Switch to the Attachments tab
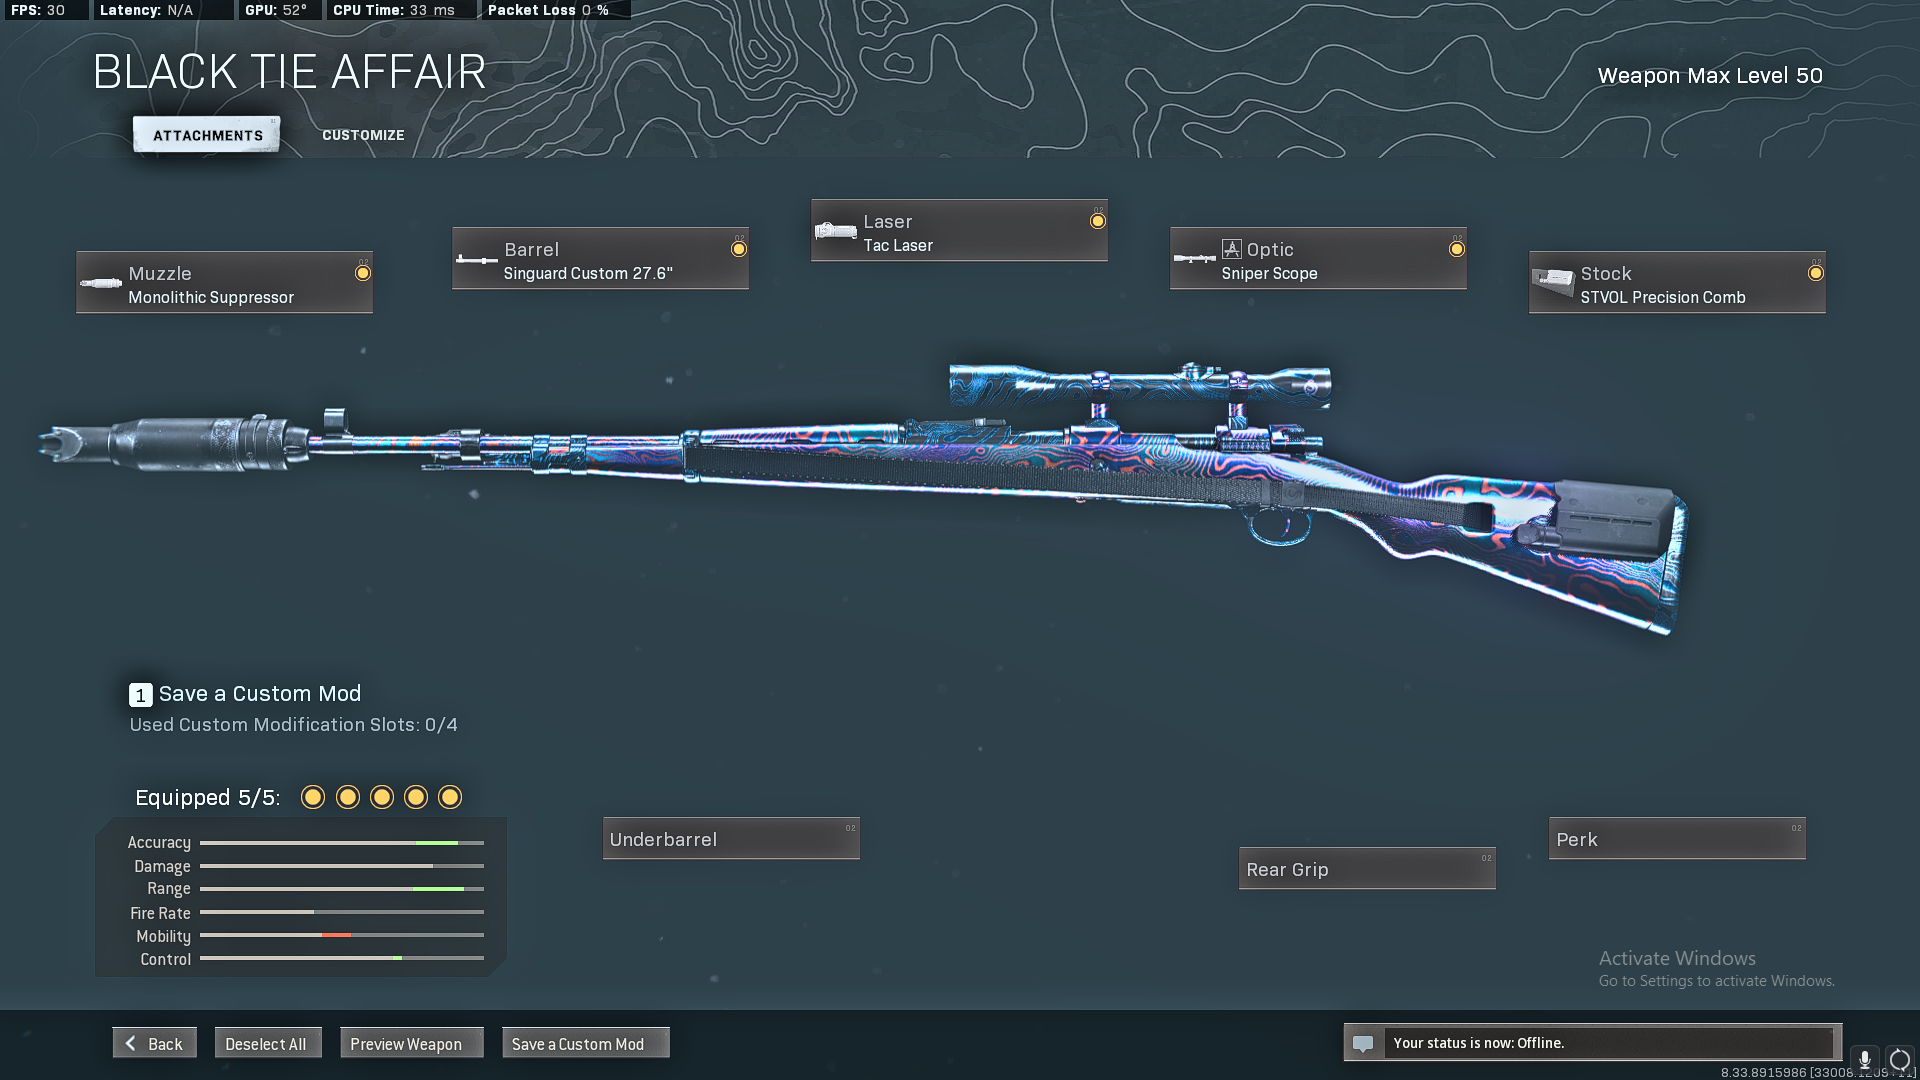The image size is (1920, 1080). [207, 135]
